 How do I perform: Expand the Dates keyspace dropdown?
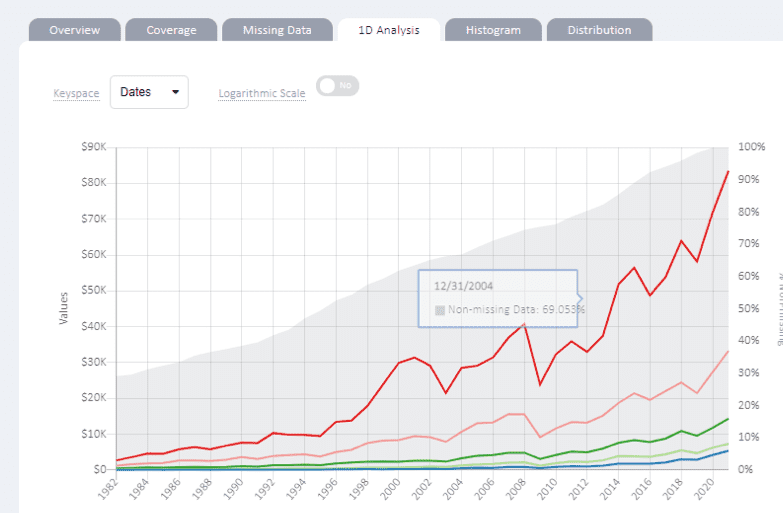tap(148, 92)
